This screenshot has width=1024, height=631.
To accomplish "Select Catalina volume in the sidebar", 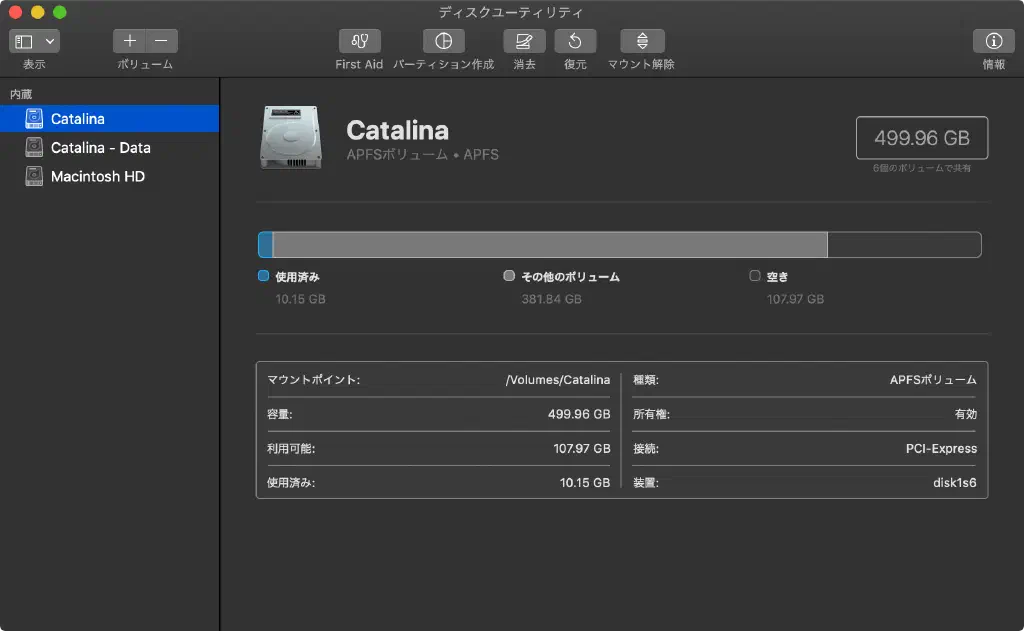I will (78, 119).
